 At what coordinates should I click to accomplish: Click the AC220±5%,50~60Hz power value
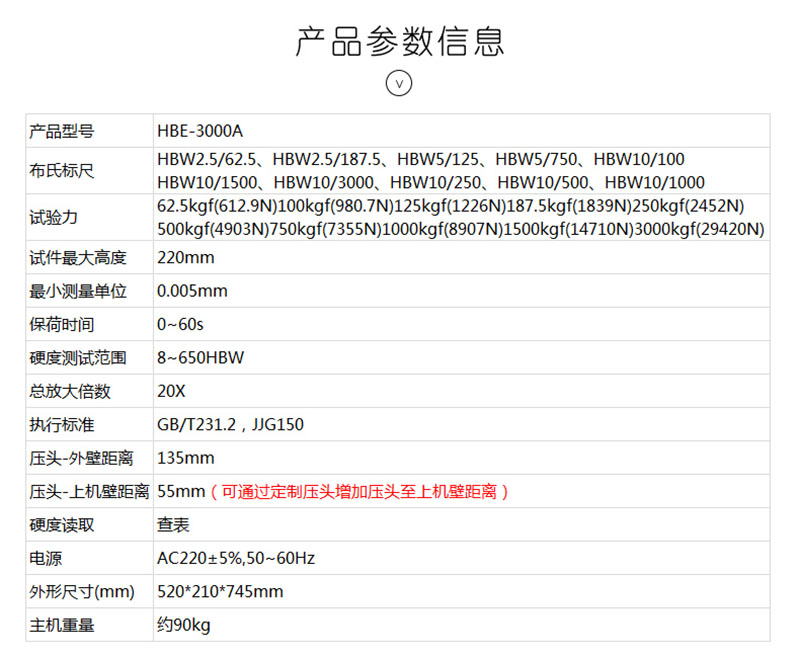[x=236, y=558]
